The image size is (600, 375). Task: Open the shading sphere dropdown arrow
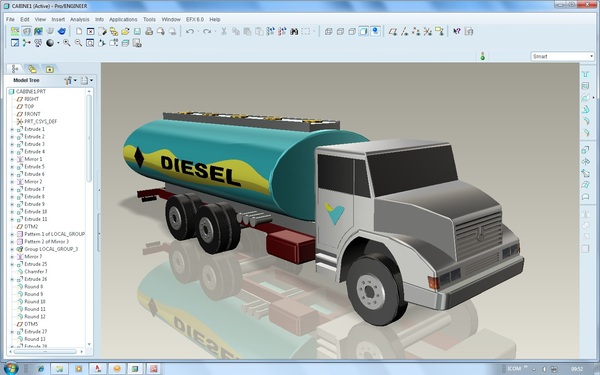58,43
